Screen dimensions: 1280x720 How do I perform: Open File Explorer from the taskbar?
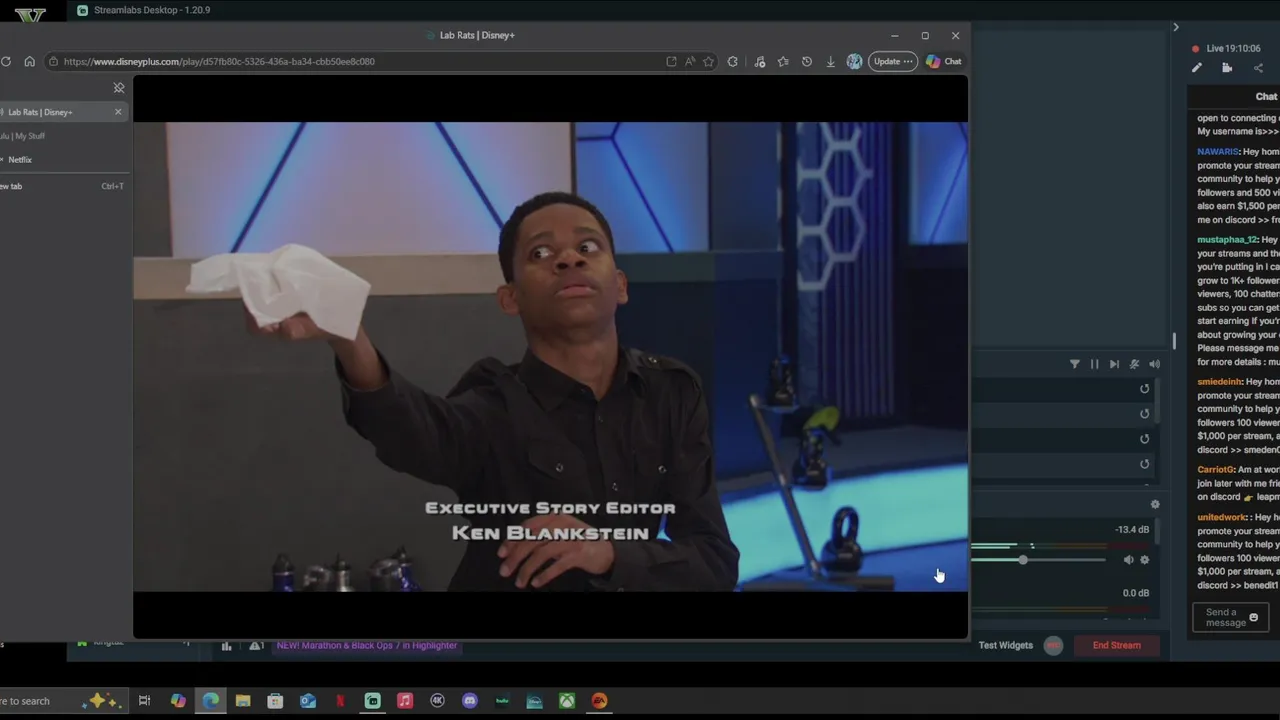pyautogui.click(x=243, y=701)
